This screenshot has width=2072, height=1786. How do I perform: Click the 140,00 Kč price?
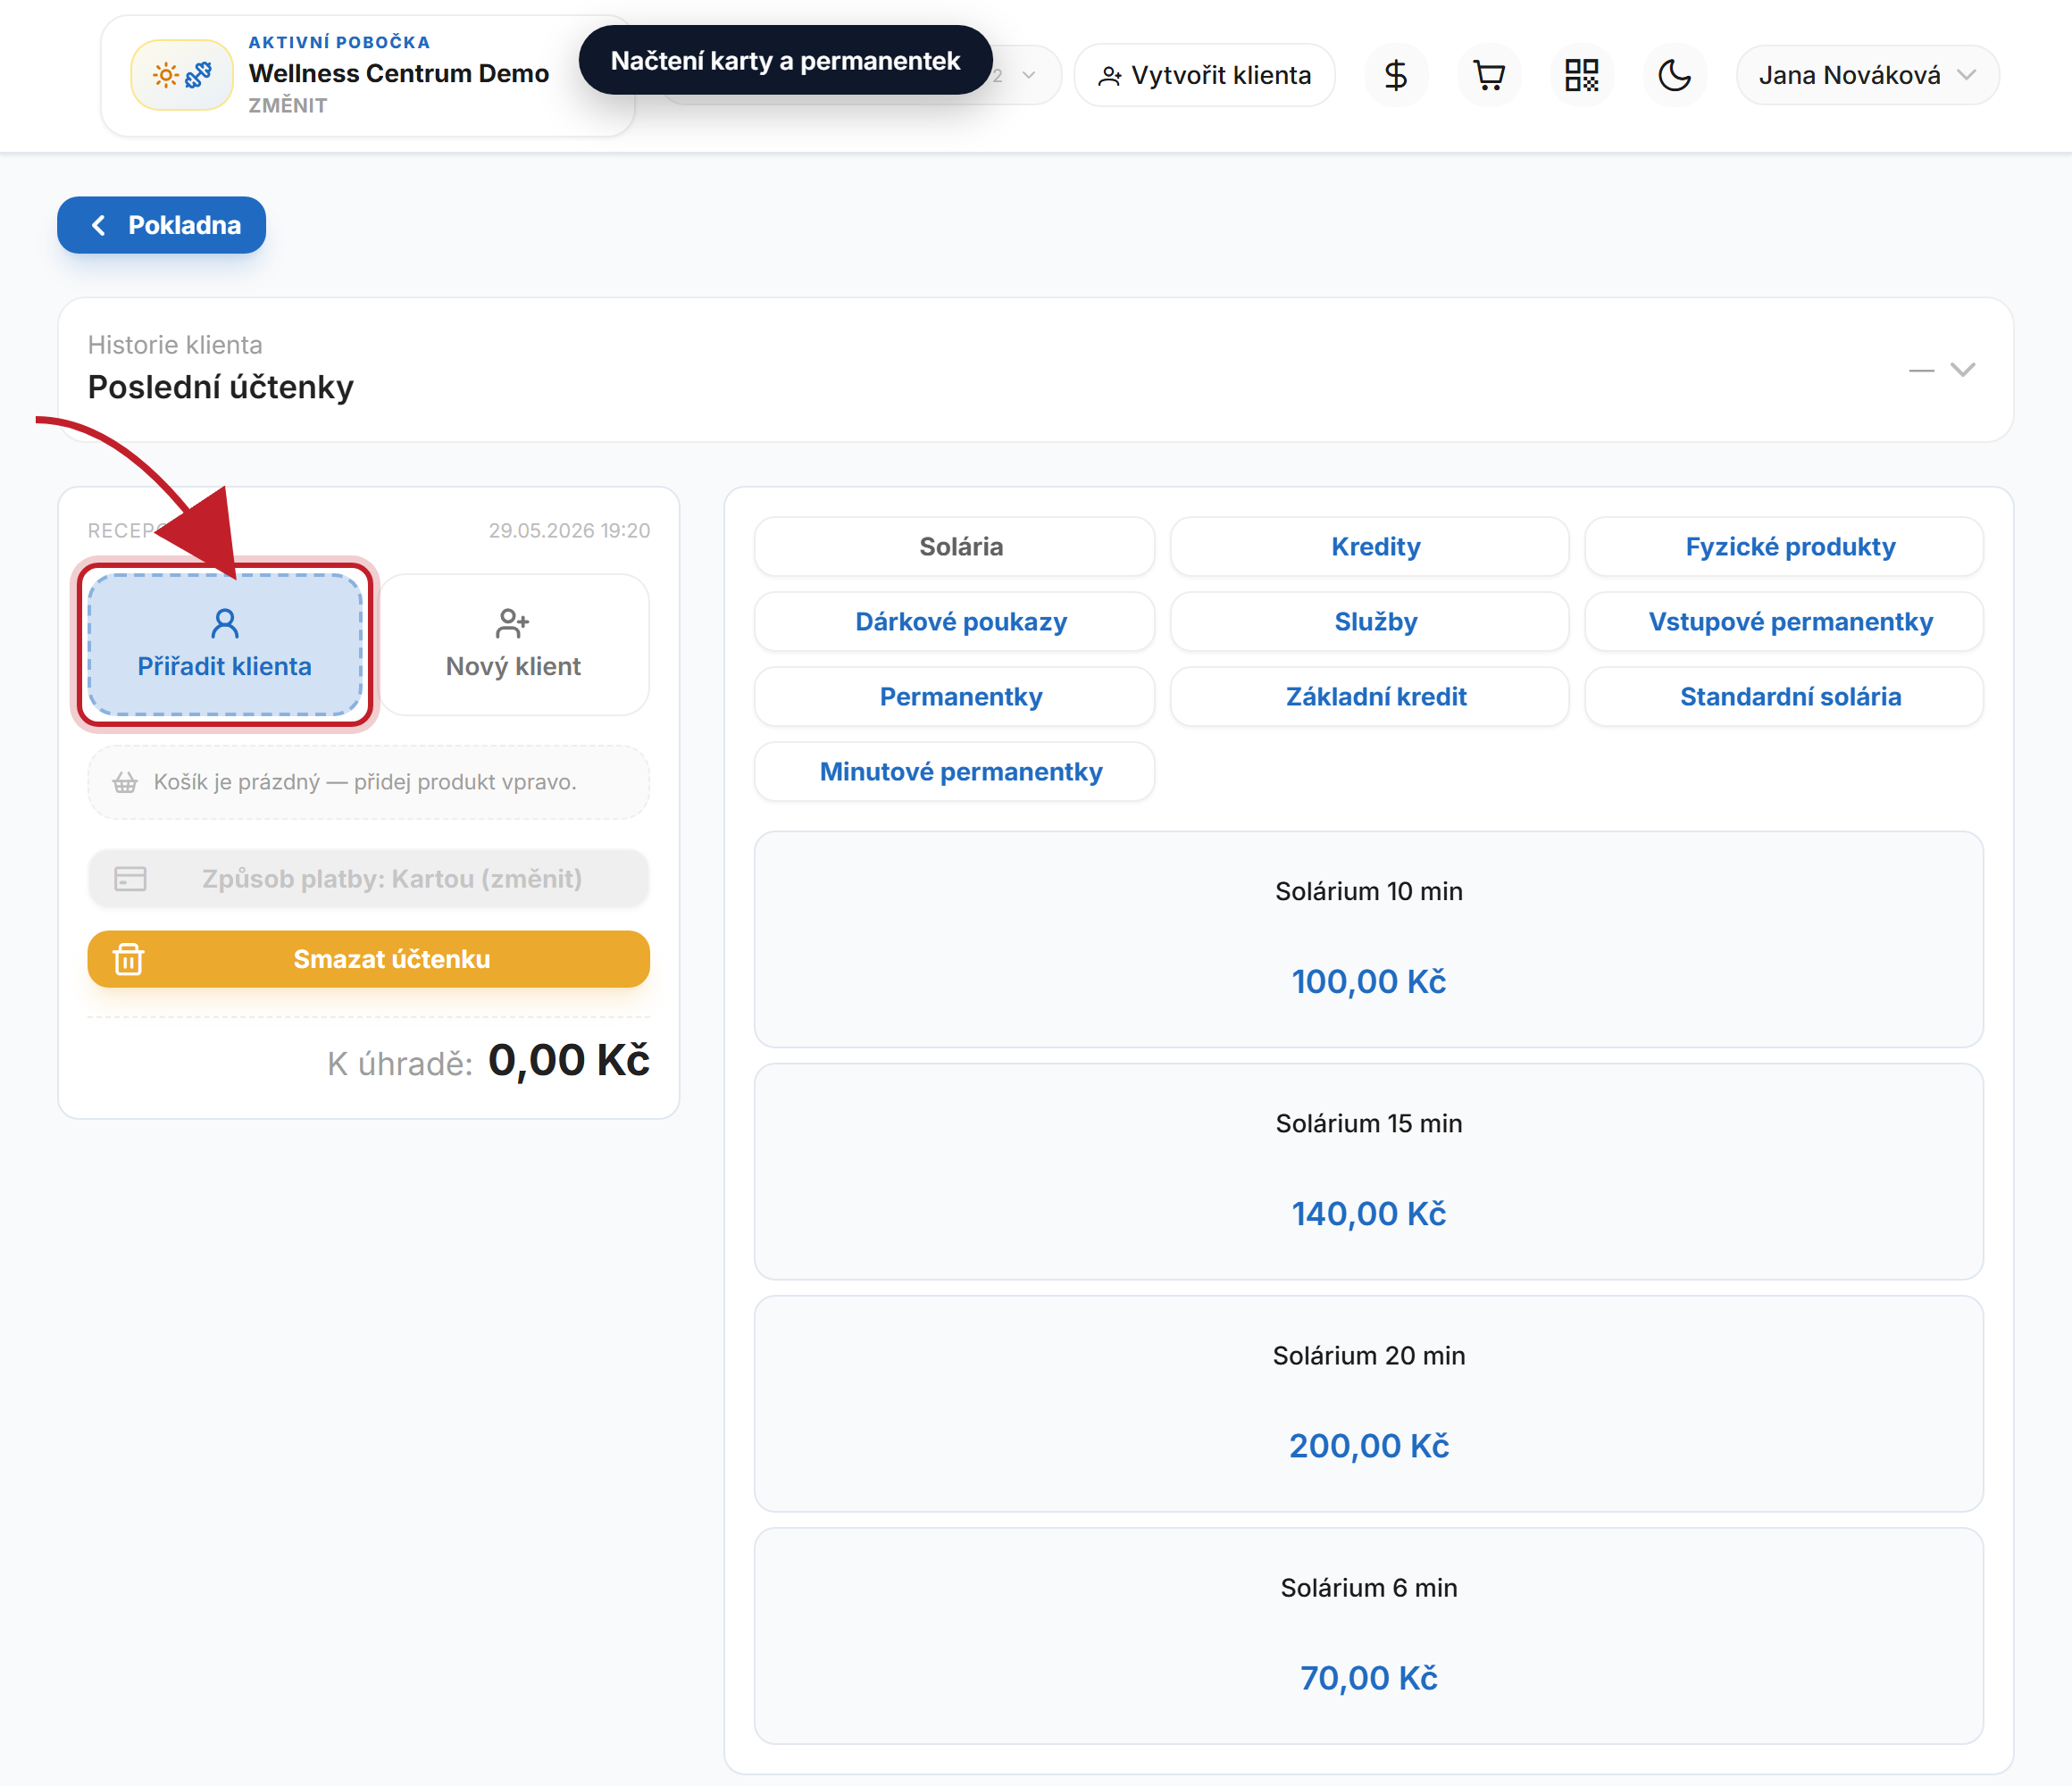pos(1369,1214)
